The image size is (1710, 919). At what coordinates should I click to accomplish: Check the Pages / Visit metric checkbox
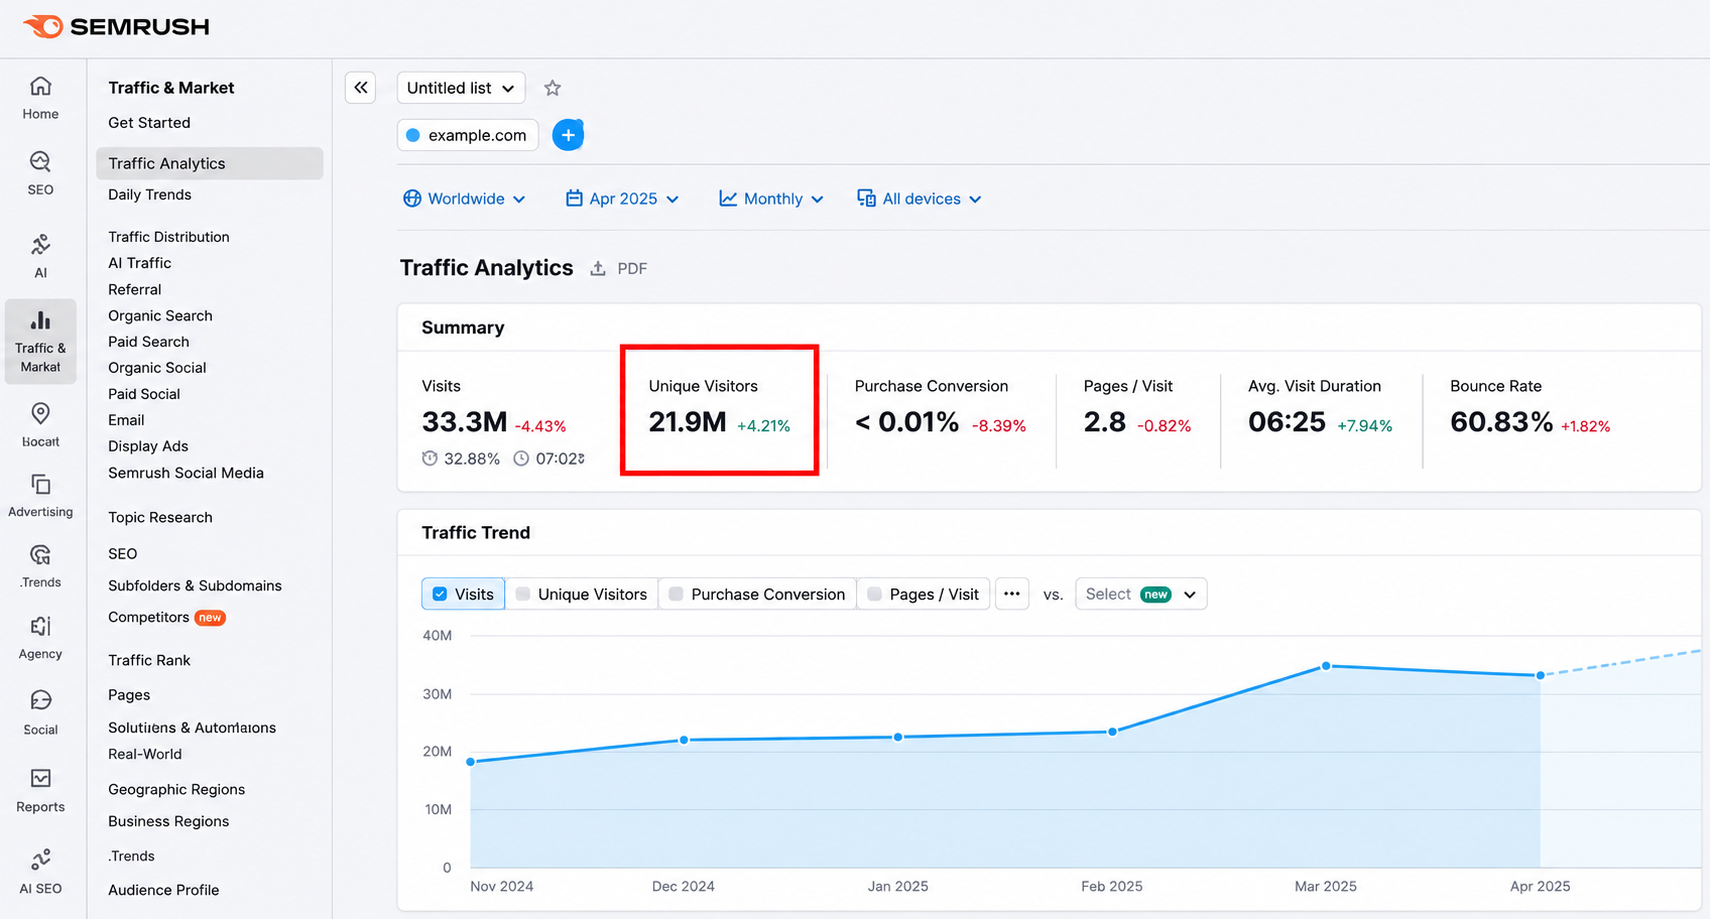pyautogui.click(x=874, y=594)
